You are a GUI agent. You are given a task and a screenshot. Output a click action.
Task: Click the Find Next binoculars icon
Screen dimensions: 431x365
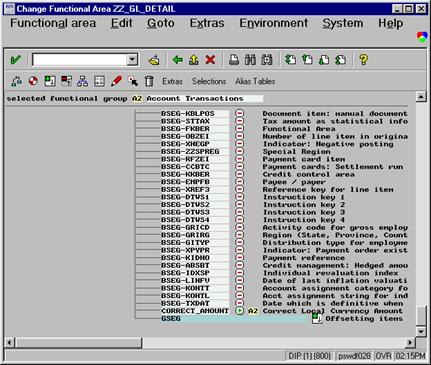click(x=267, y=60)
